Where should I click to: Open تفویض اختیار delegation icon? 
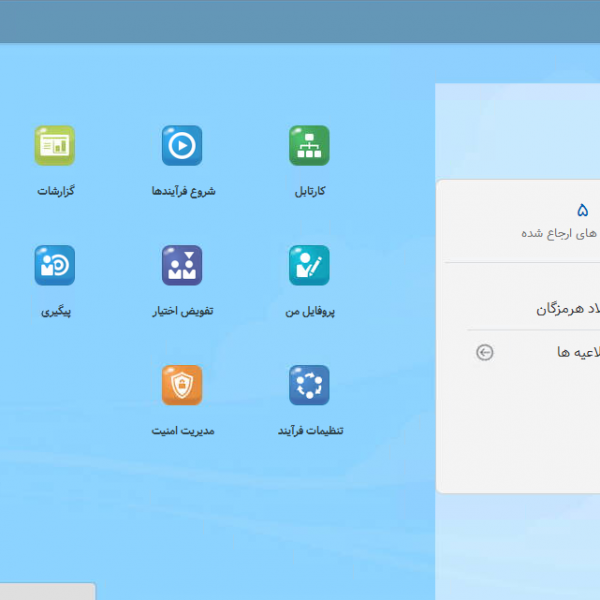pyautogui.click(x=182, y=265)
